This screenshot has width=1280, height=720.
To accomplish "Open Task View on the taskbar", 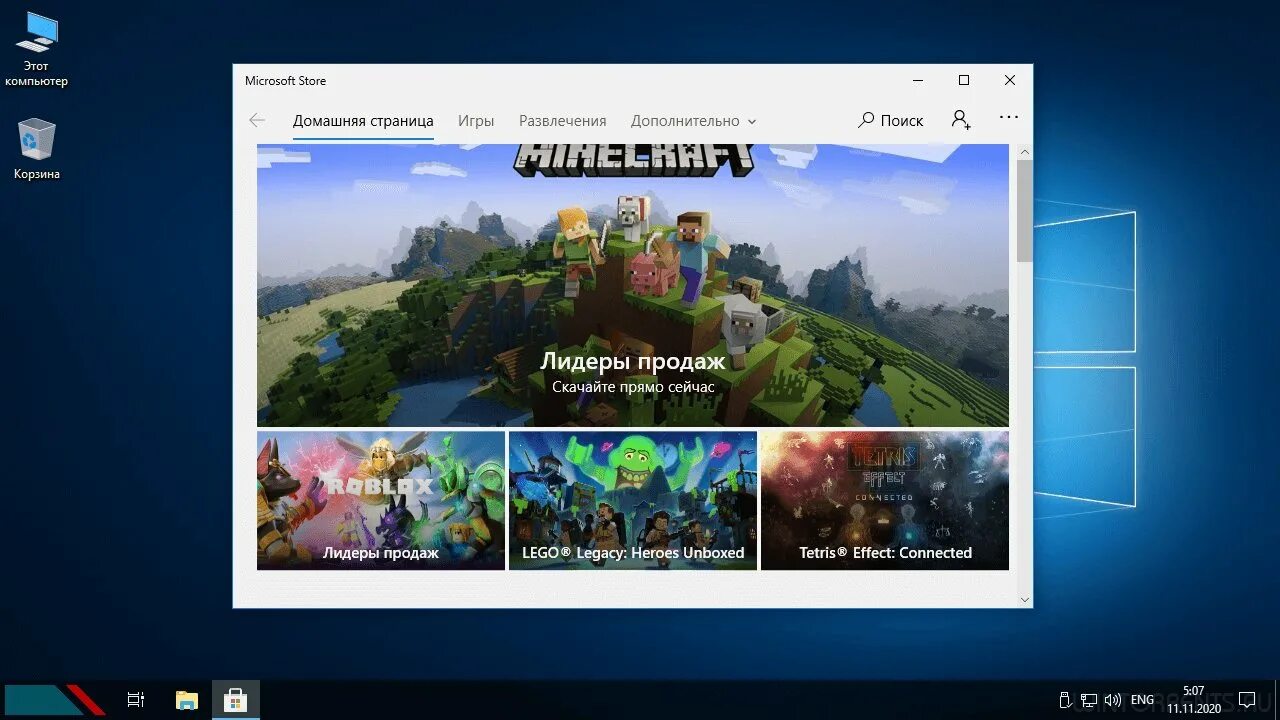I will pos(136,700).
